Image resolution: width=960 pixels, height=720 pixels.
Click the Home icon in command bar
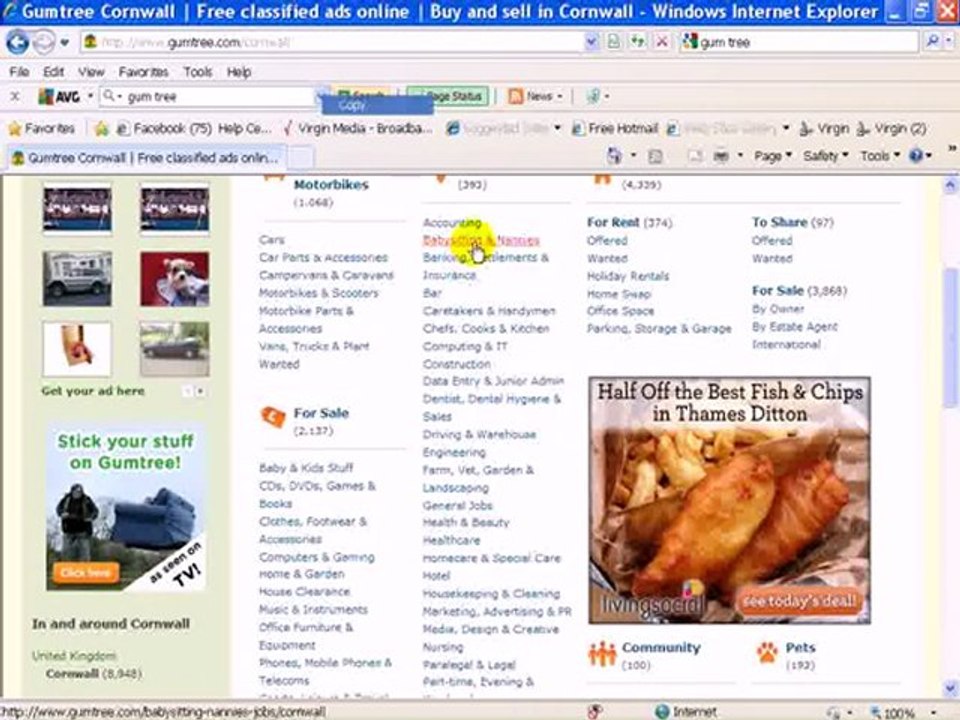click(614, 156)
